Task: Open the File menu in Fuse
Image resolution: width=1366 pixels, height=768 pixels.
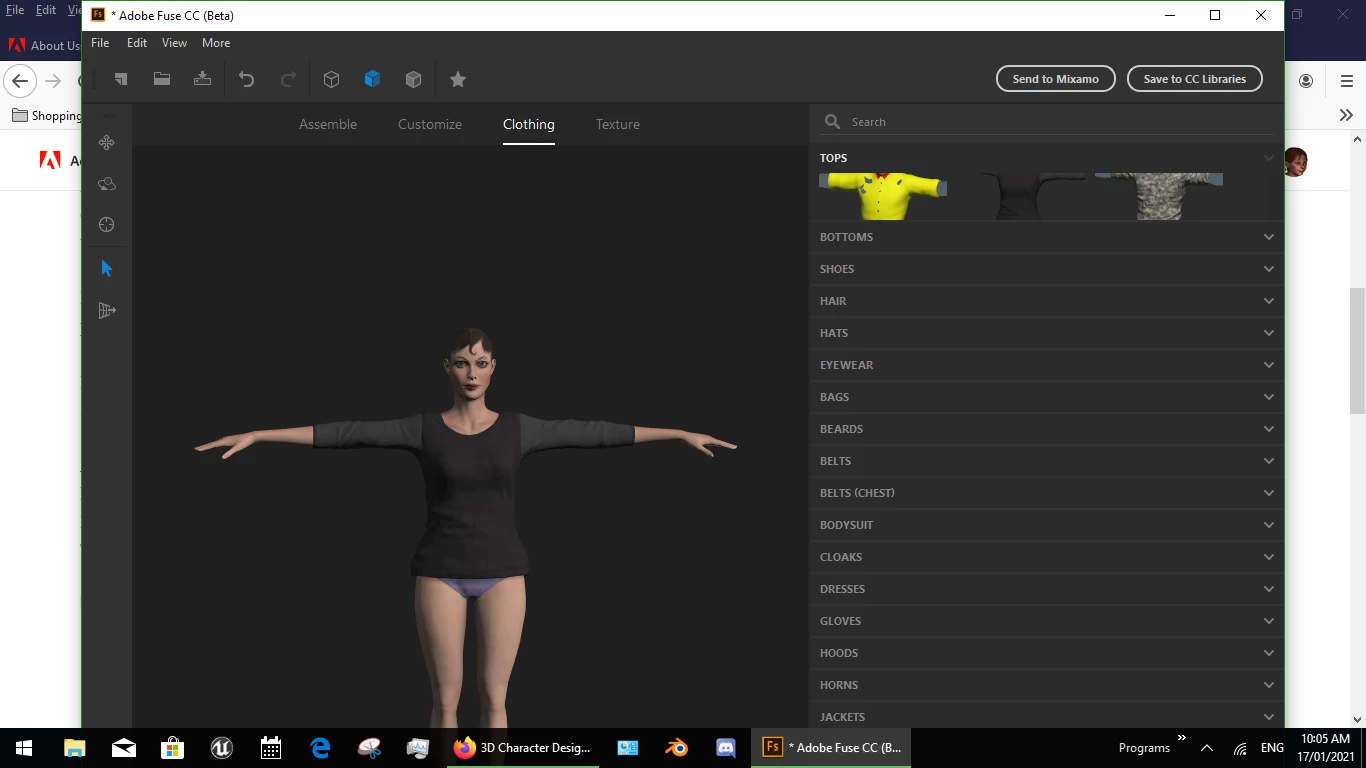Action: click(100, 43)
